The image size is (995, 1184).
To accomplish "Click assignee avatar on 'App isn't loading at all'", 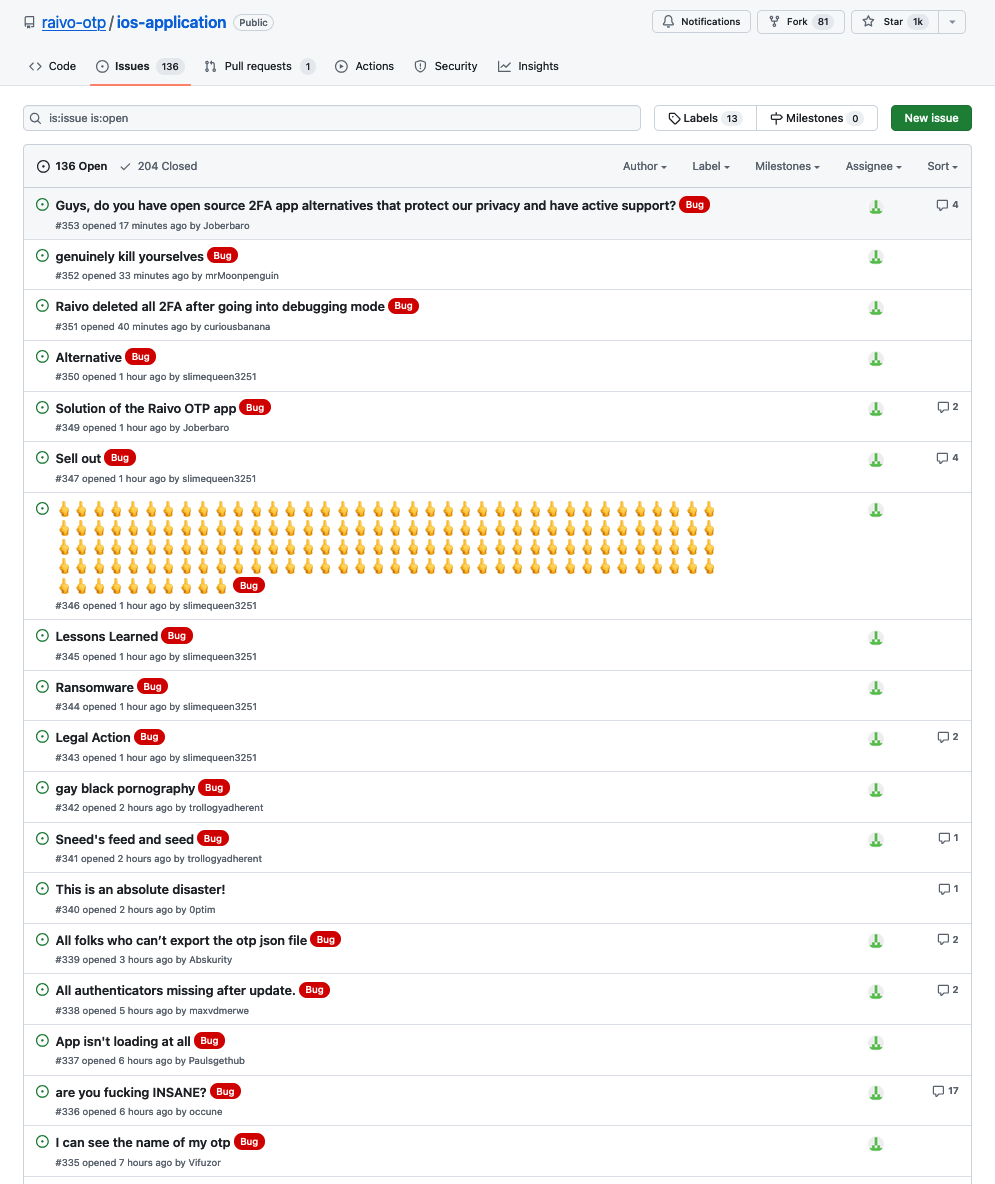I will click(x=876, y=1043).
